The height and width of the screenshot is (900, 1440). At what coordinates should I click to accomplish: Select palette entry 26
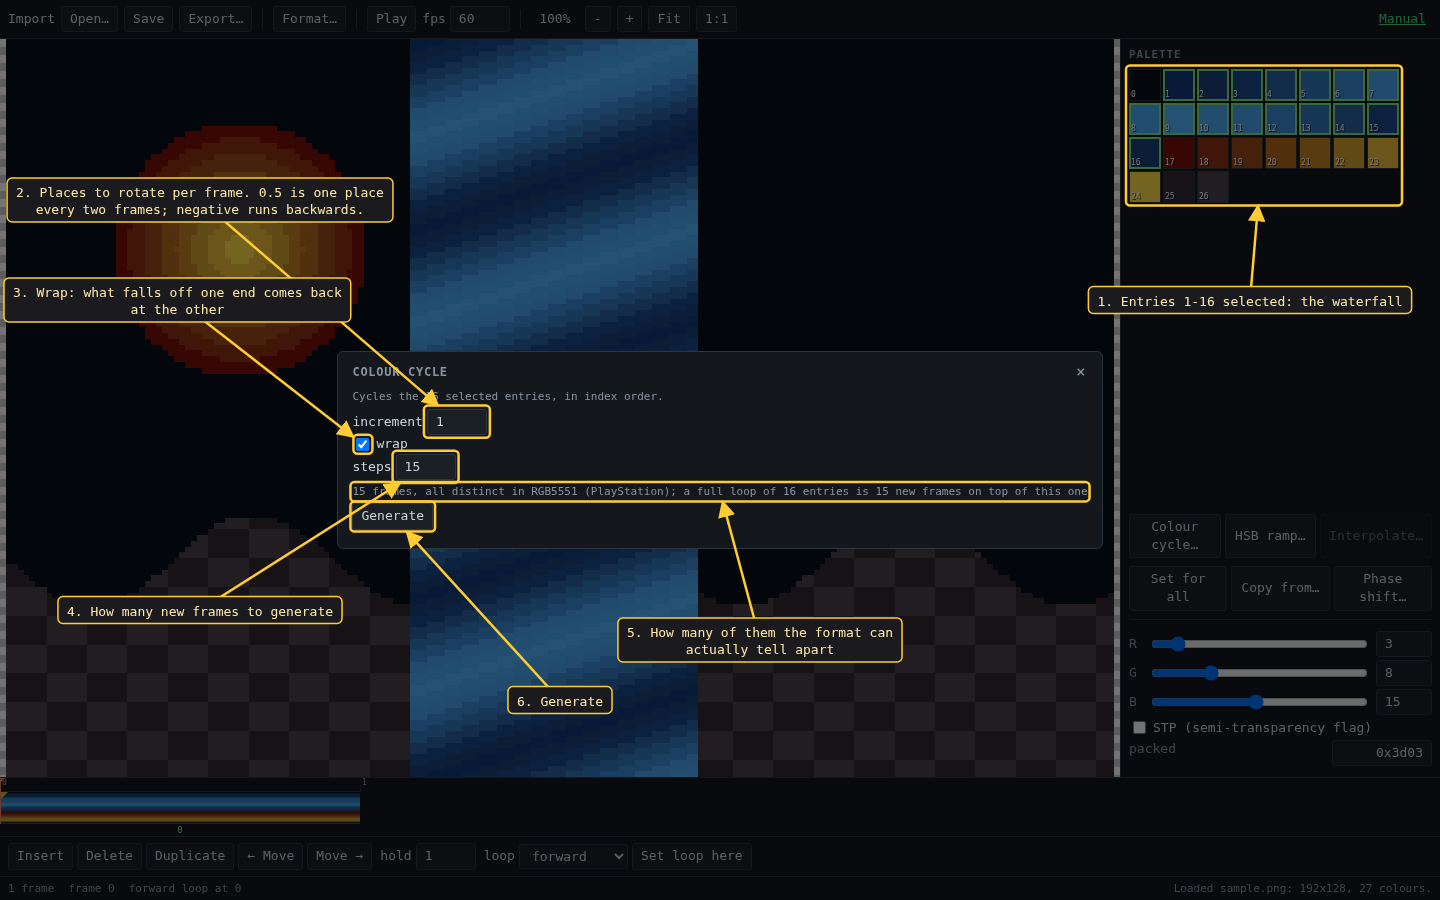tap(1213, 187)
